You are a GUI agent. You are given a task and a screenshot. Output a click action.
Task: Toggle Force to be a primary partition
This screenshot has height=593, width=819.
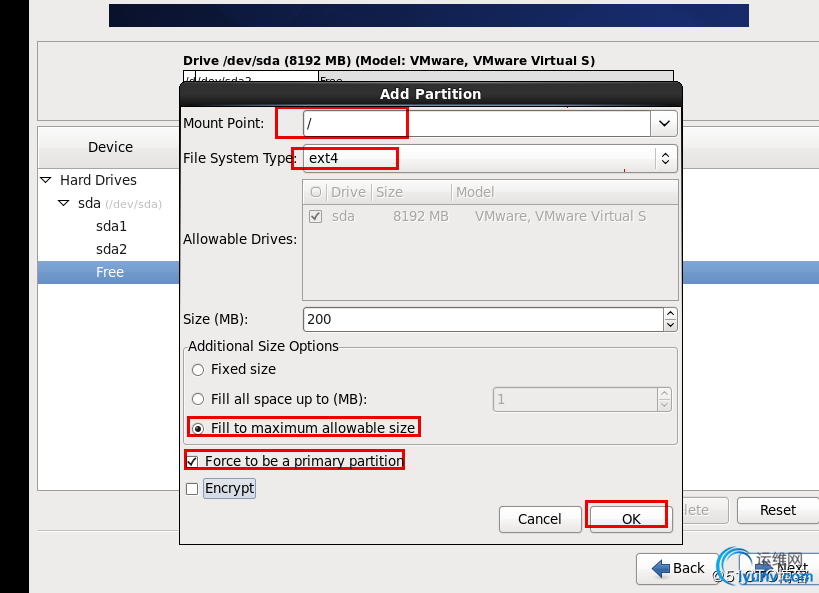[192, 461]
